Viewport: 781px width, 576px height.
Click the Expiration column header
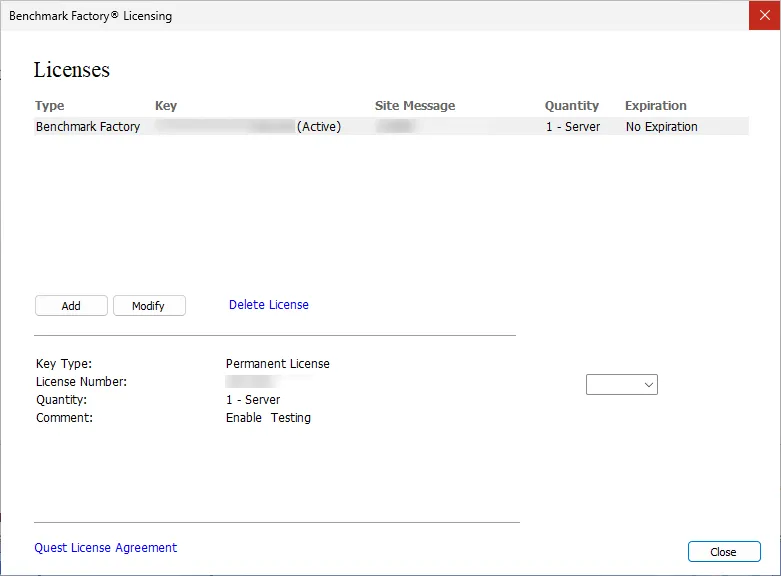pyautogui.click(x=655, y=106)
